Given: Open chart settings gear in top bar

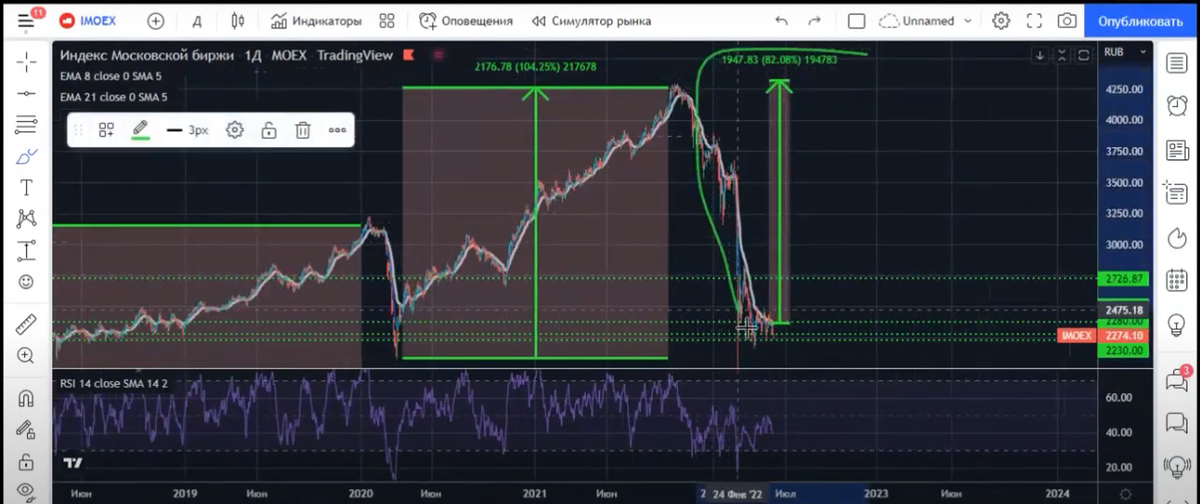Looking at the screenshot, I should pos(1001,21).
